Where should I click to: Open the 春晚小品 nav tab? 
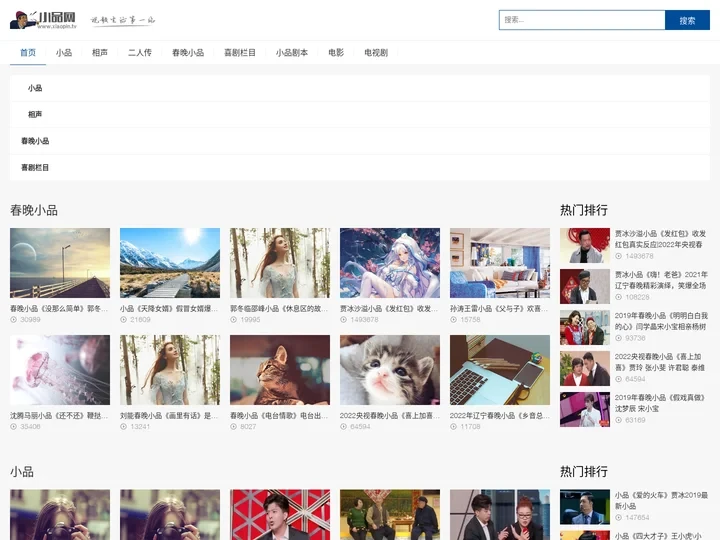(x=188, y=53)
